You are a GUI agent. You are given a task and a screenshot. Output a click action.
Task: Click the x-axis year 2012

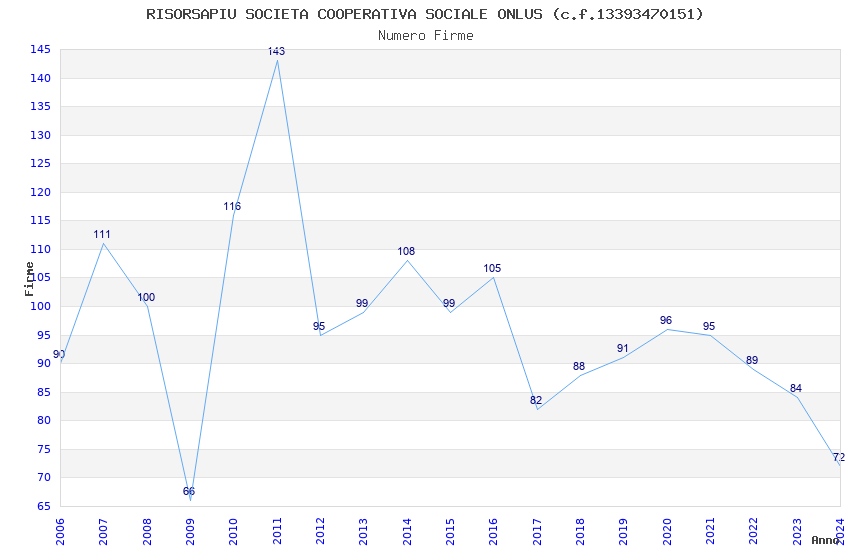[320, 532]
